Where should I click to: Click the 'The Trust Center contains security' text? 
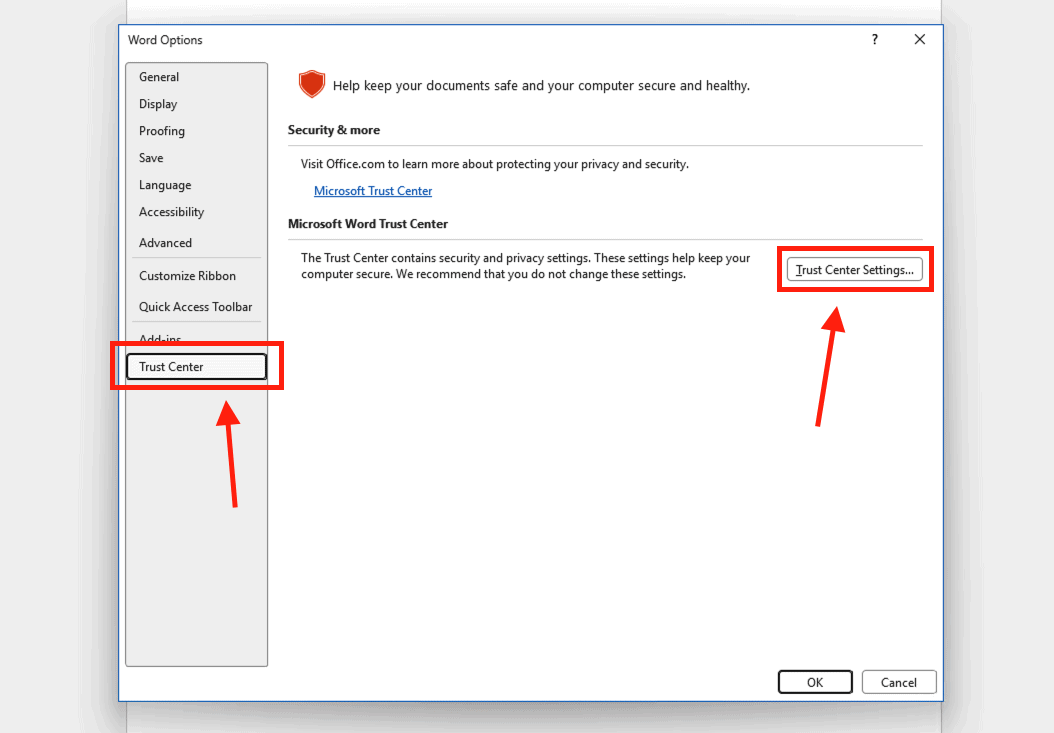[x=526, y=266]
